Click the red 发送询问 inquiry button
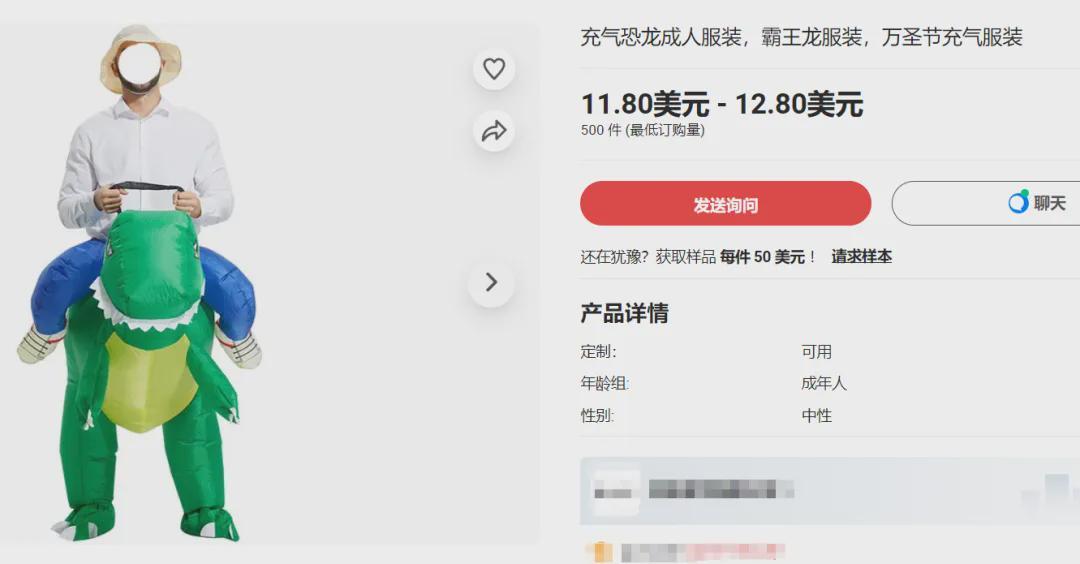This screenshot has height=564, width=1080. click(725, 204)
